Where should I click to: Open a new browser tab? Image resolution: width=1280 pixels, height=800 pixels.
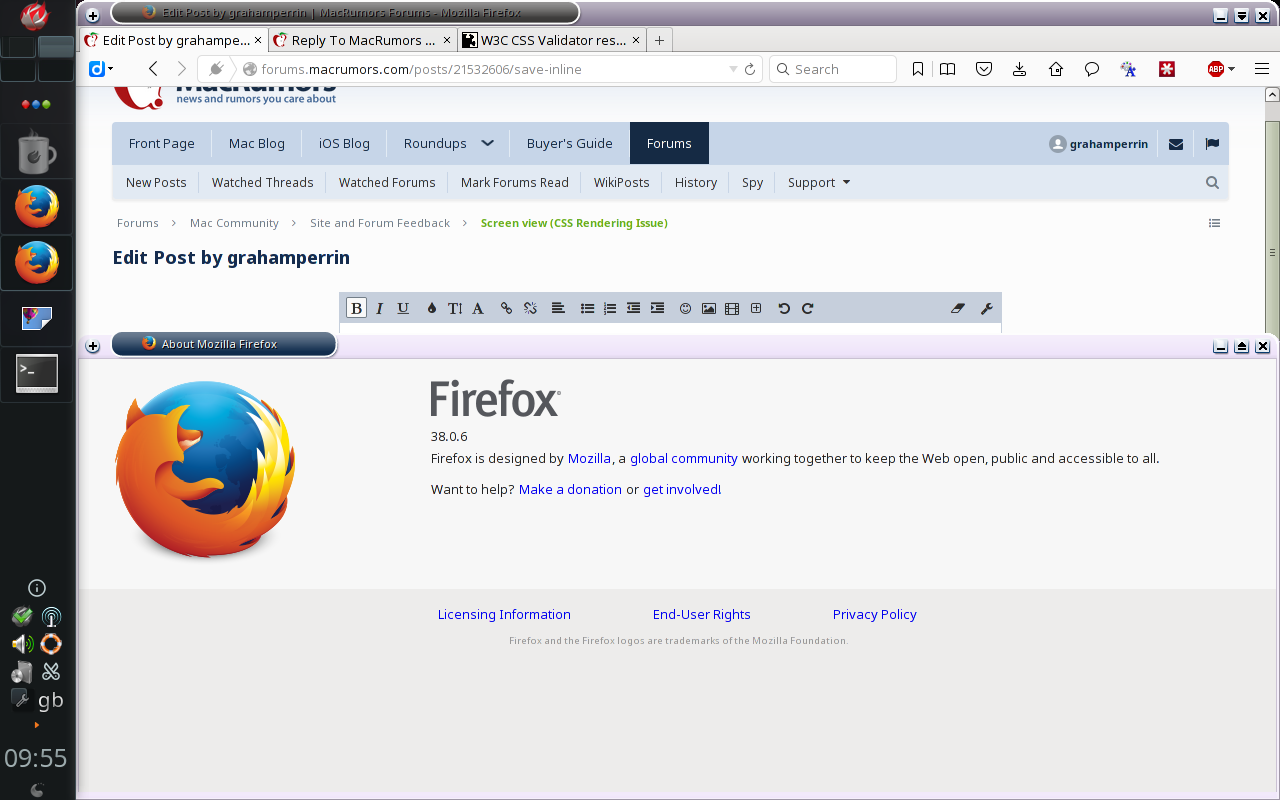pyautogui.click(x=659, y=40)
